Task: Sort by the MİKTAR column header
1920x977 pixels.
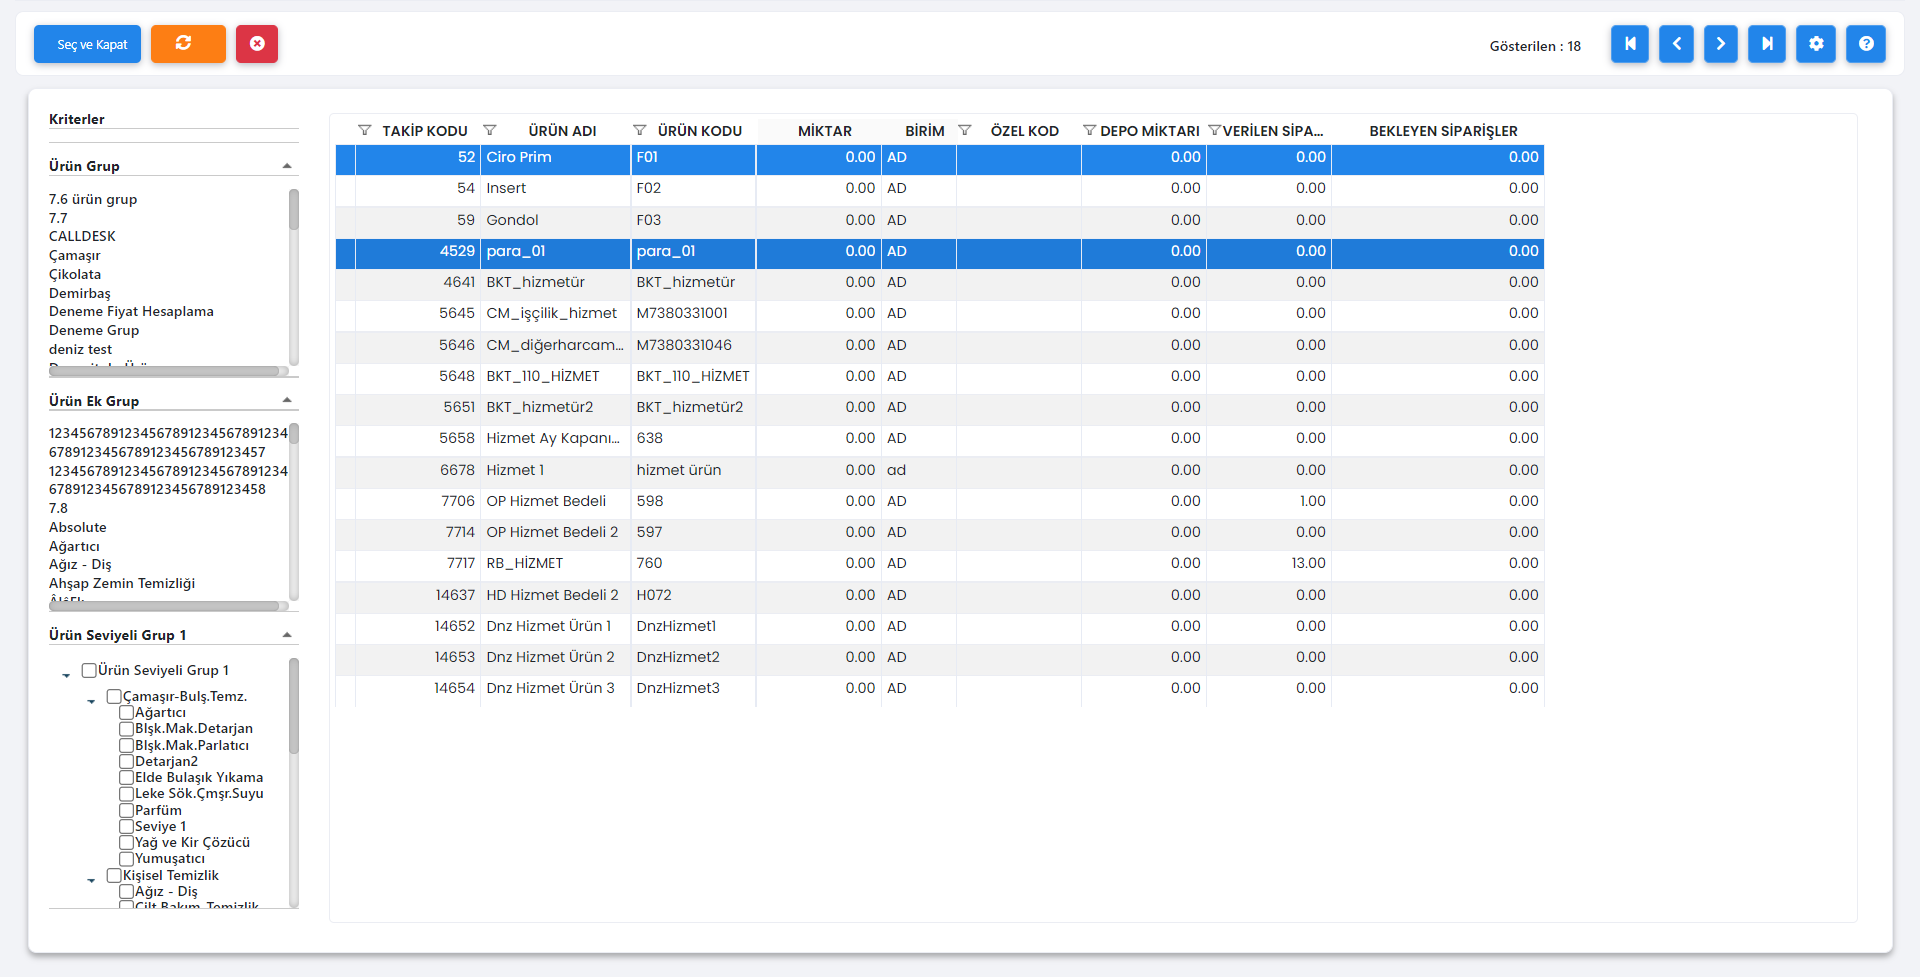Action: point(824,131)
